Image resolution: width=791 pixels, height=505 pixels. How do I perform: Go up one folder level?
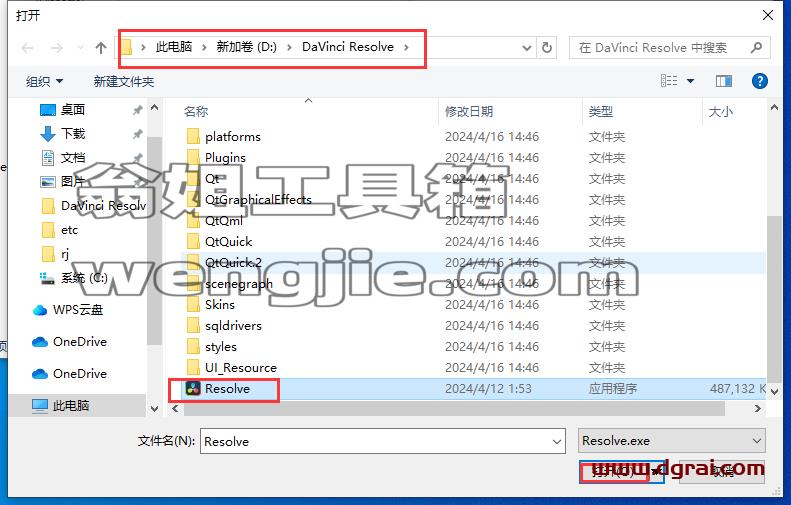point(101,48)
